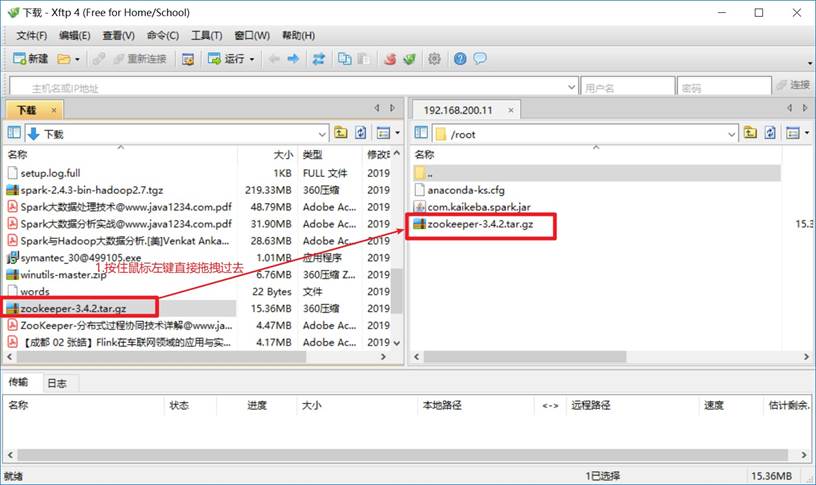Open the parent folder entry in remote pane
This screenshot has width=816, height=485.
point(597,173)
